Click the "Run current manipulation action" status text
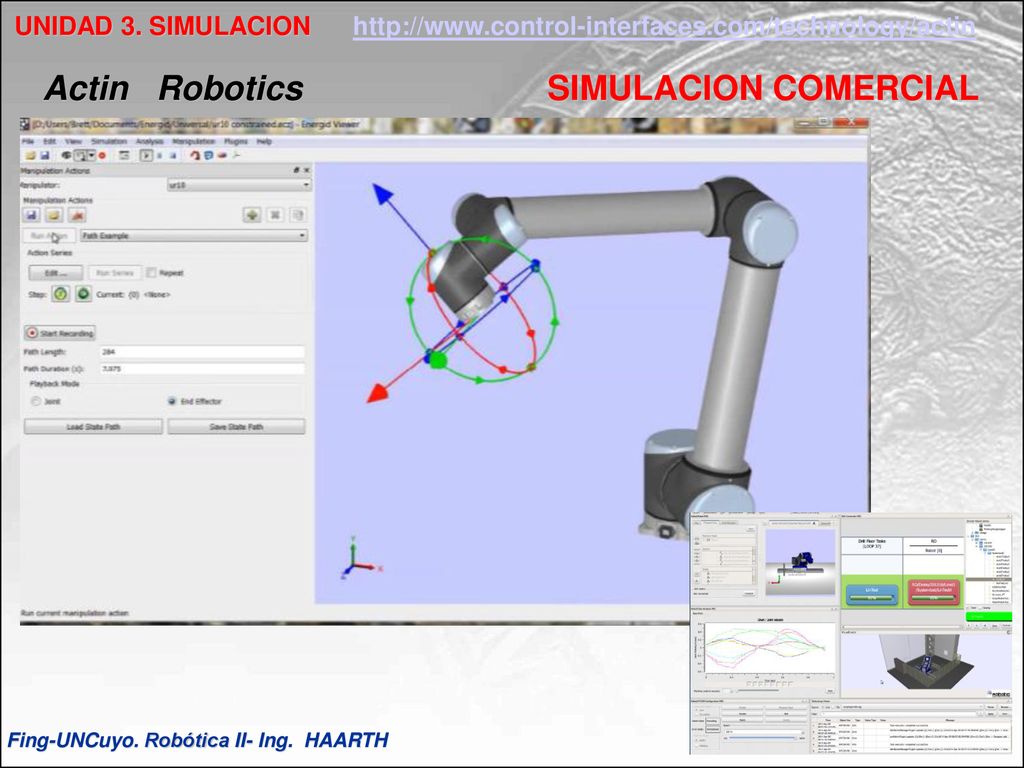 pyautogui.click(x=74, y=613)
